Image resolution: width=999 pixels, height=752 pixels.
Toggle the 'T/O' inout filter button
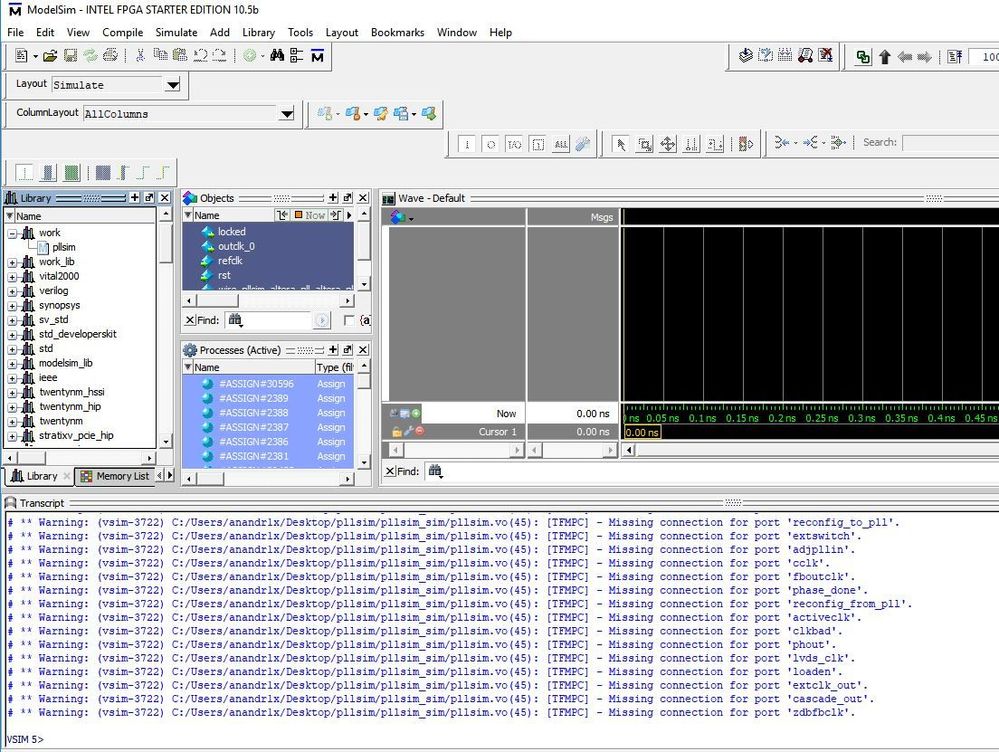pos(514,144)
